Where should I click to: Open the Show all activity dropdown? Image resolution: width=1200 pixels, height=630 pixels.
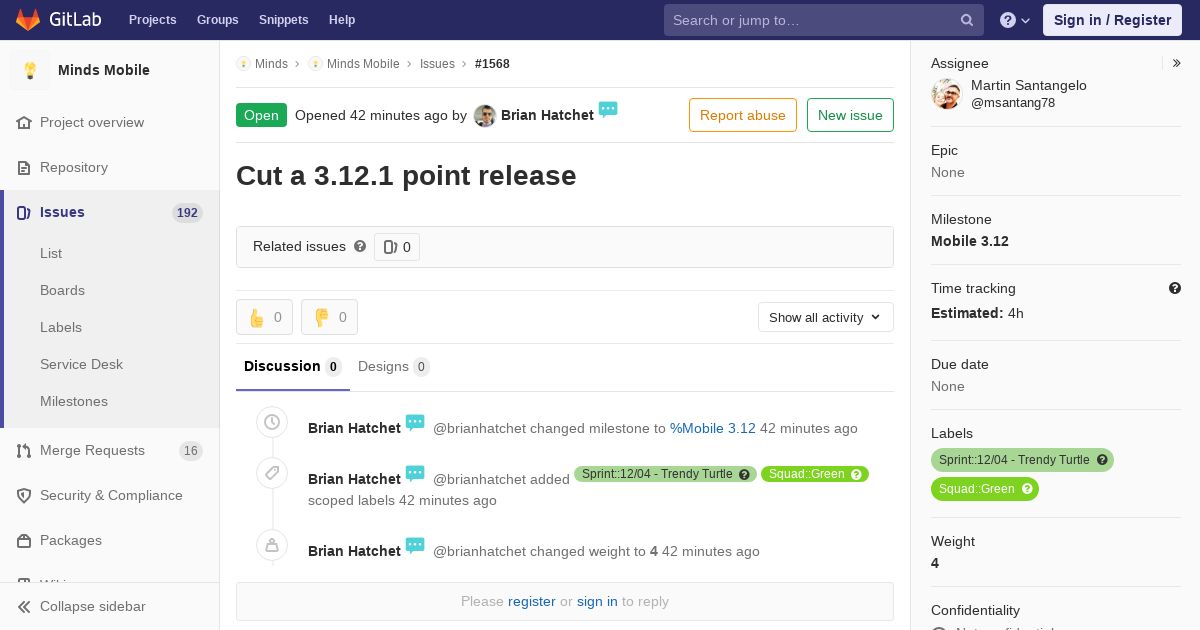point(826,317)
